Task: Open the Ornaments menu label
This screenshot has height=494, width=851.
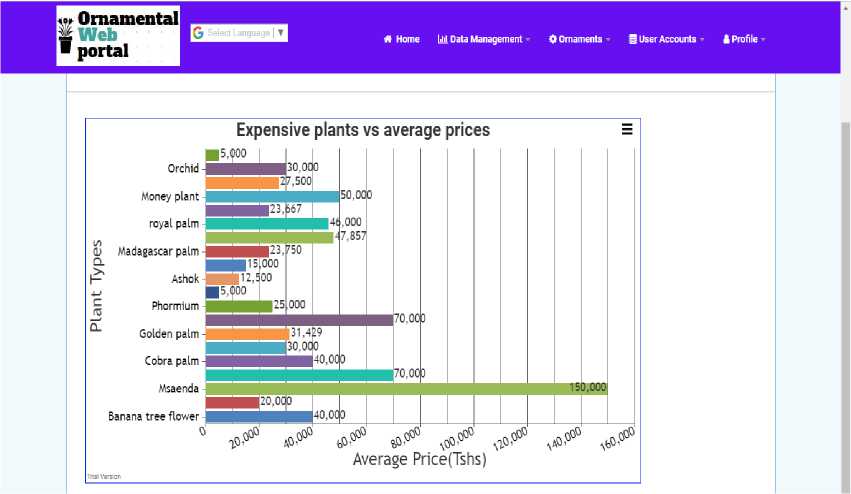Action: [581, 40]
